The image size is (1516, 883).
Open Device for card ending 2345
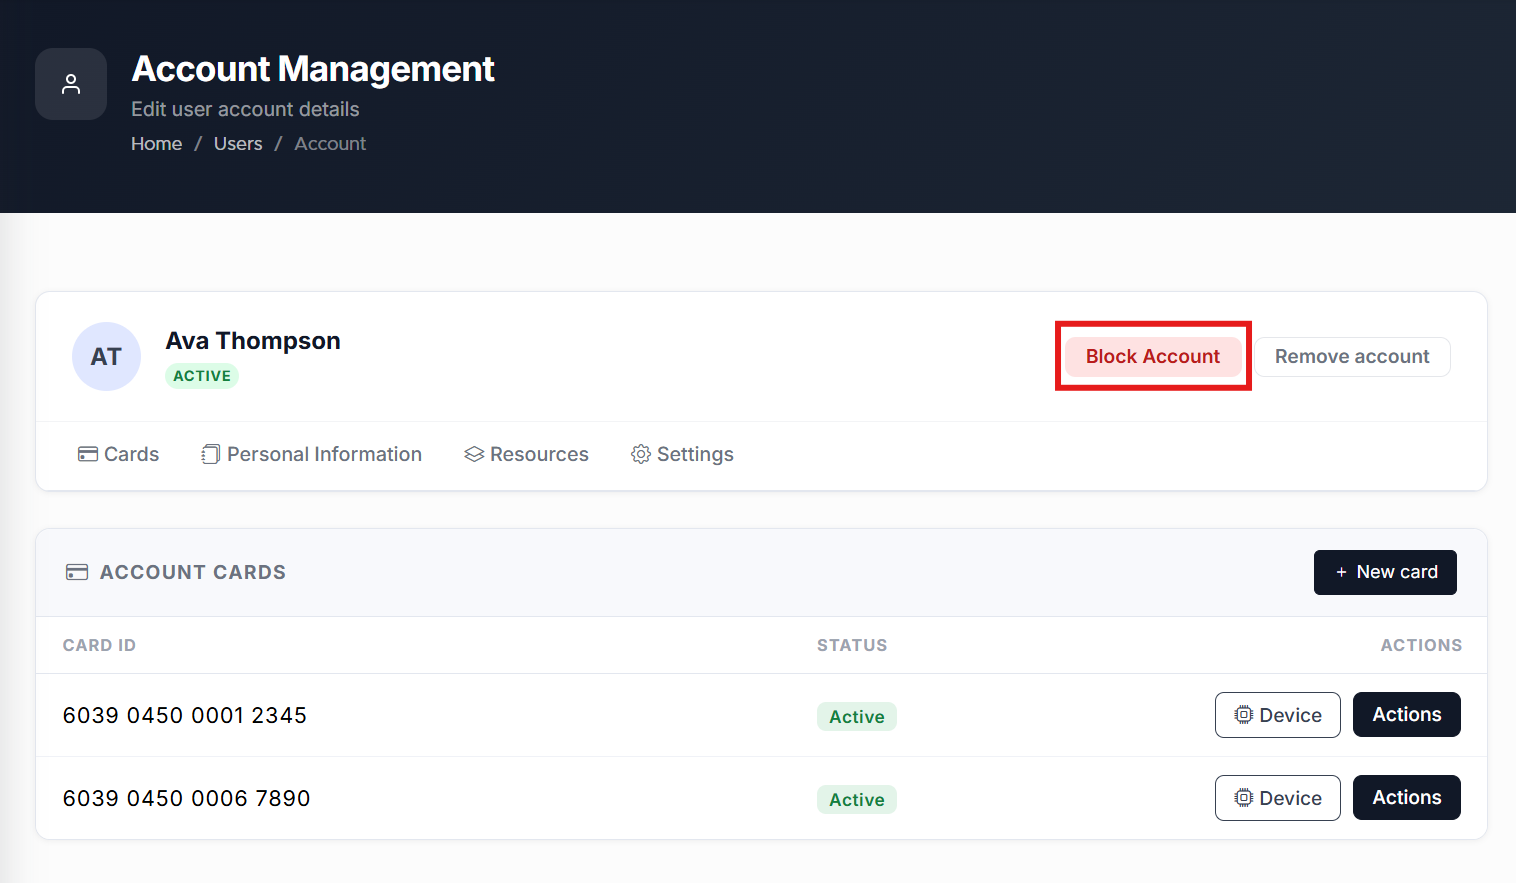click(x=1278, y=715)
